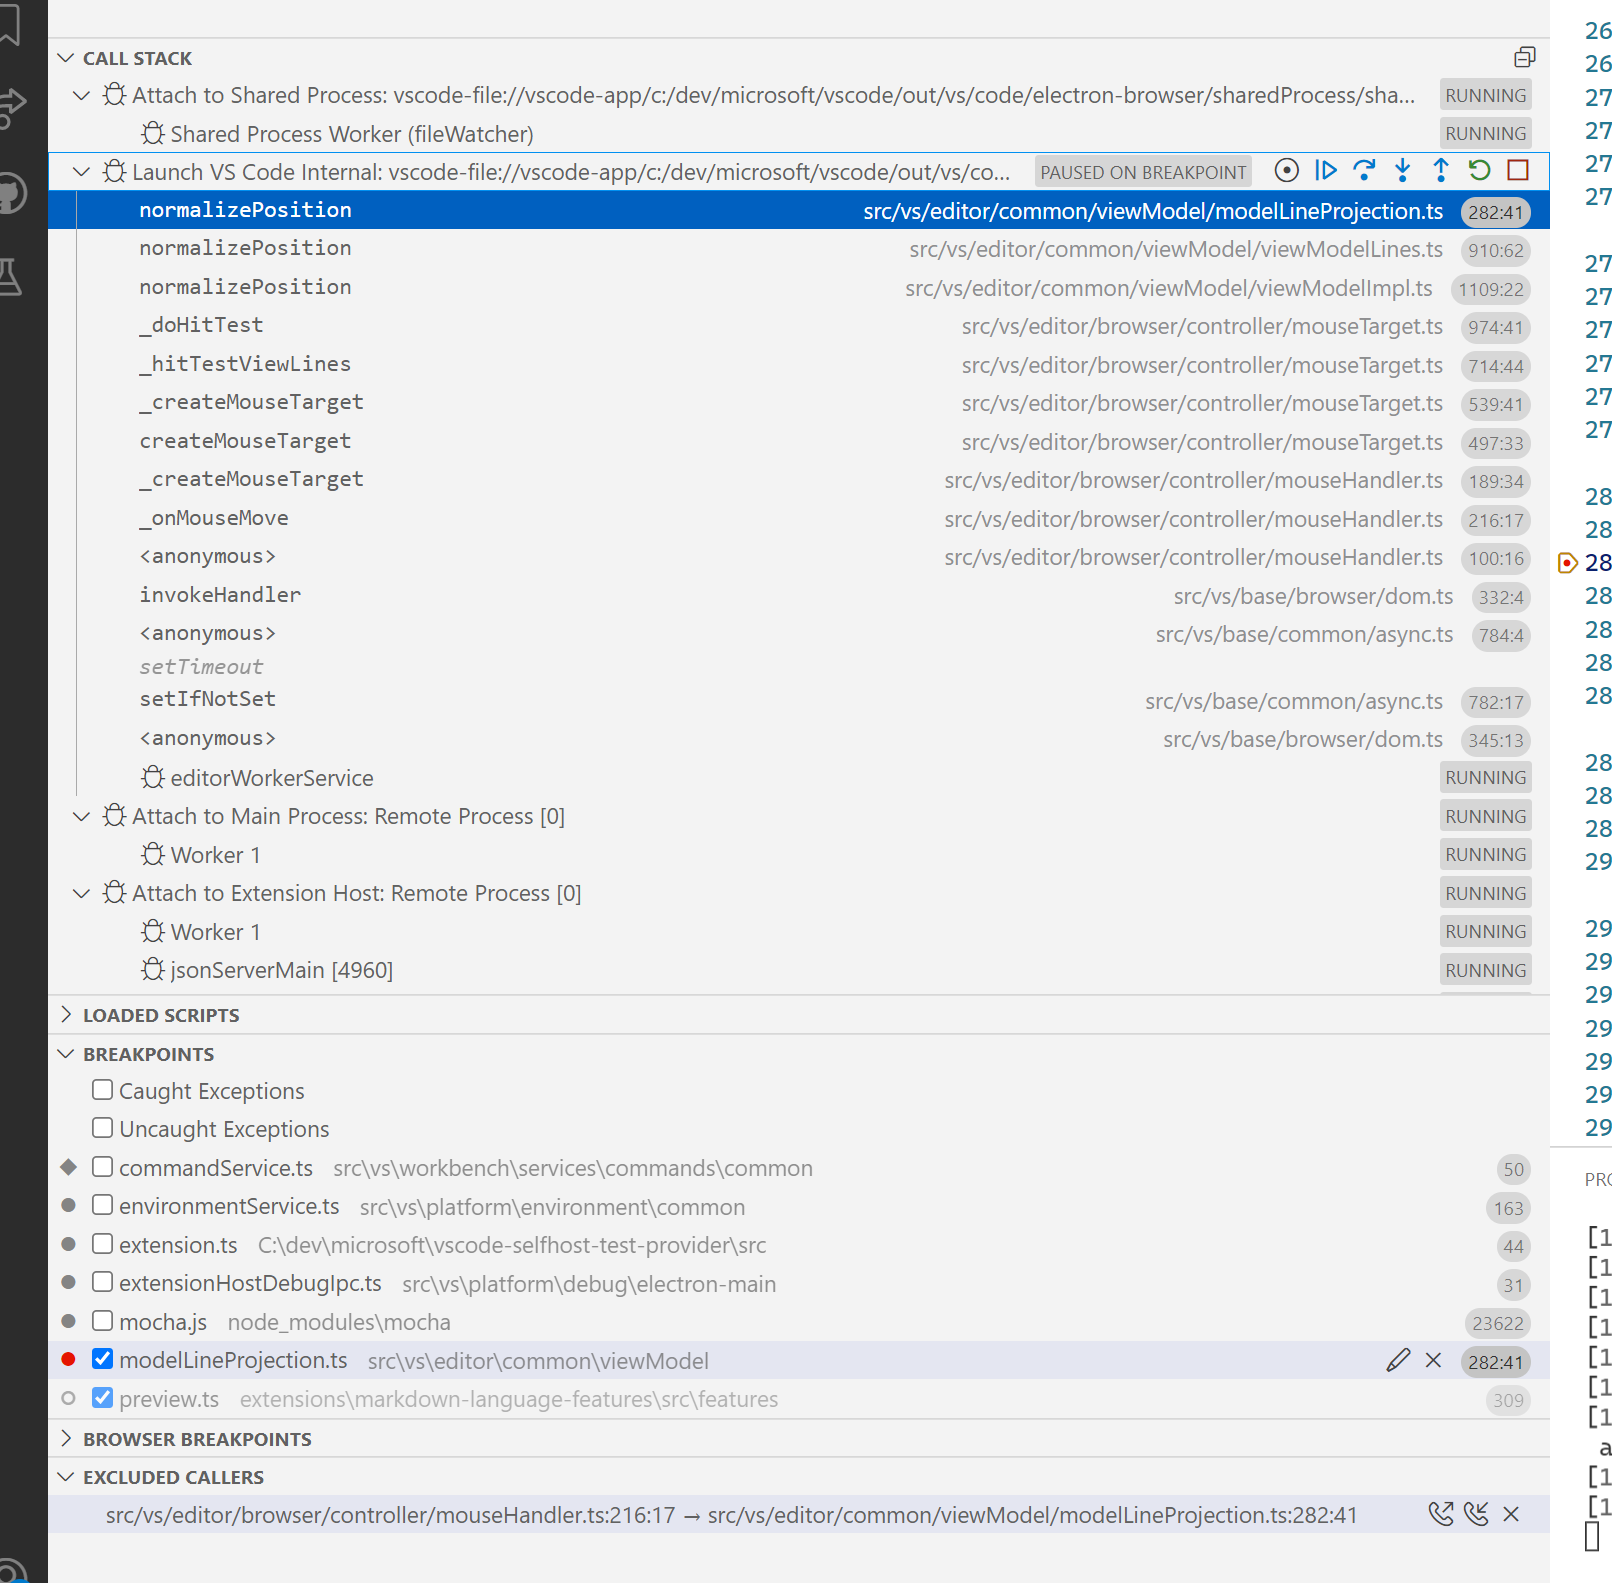Collapse all call stack sessions icon
The image size is (1612, 1583).
tap(1525, 57)
